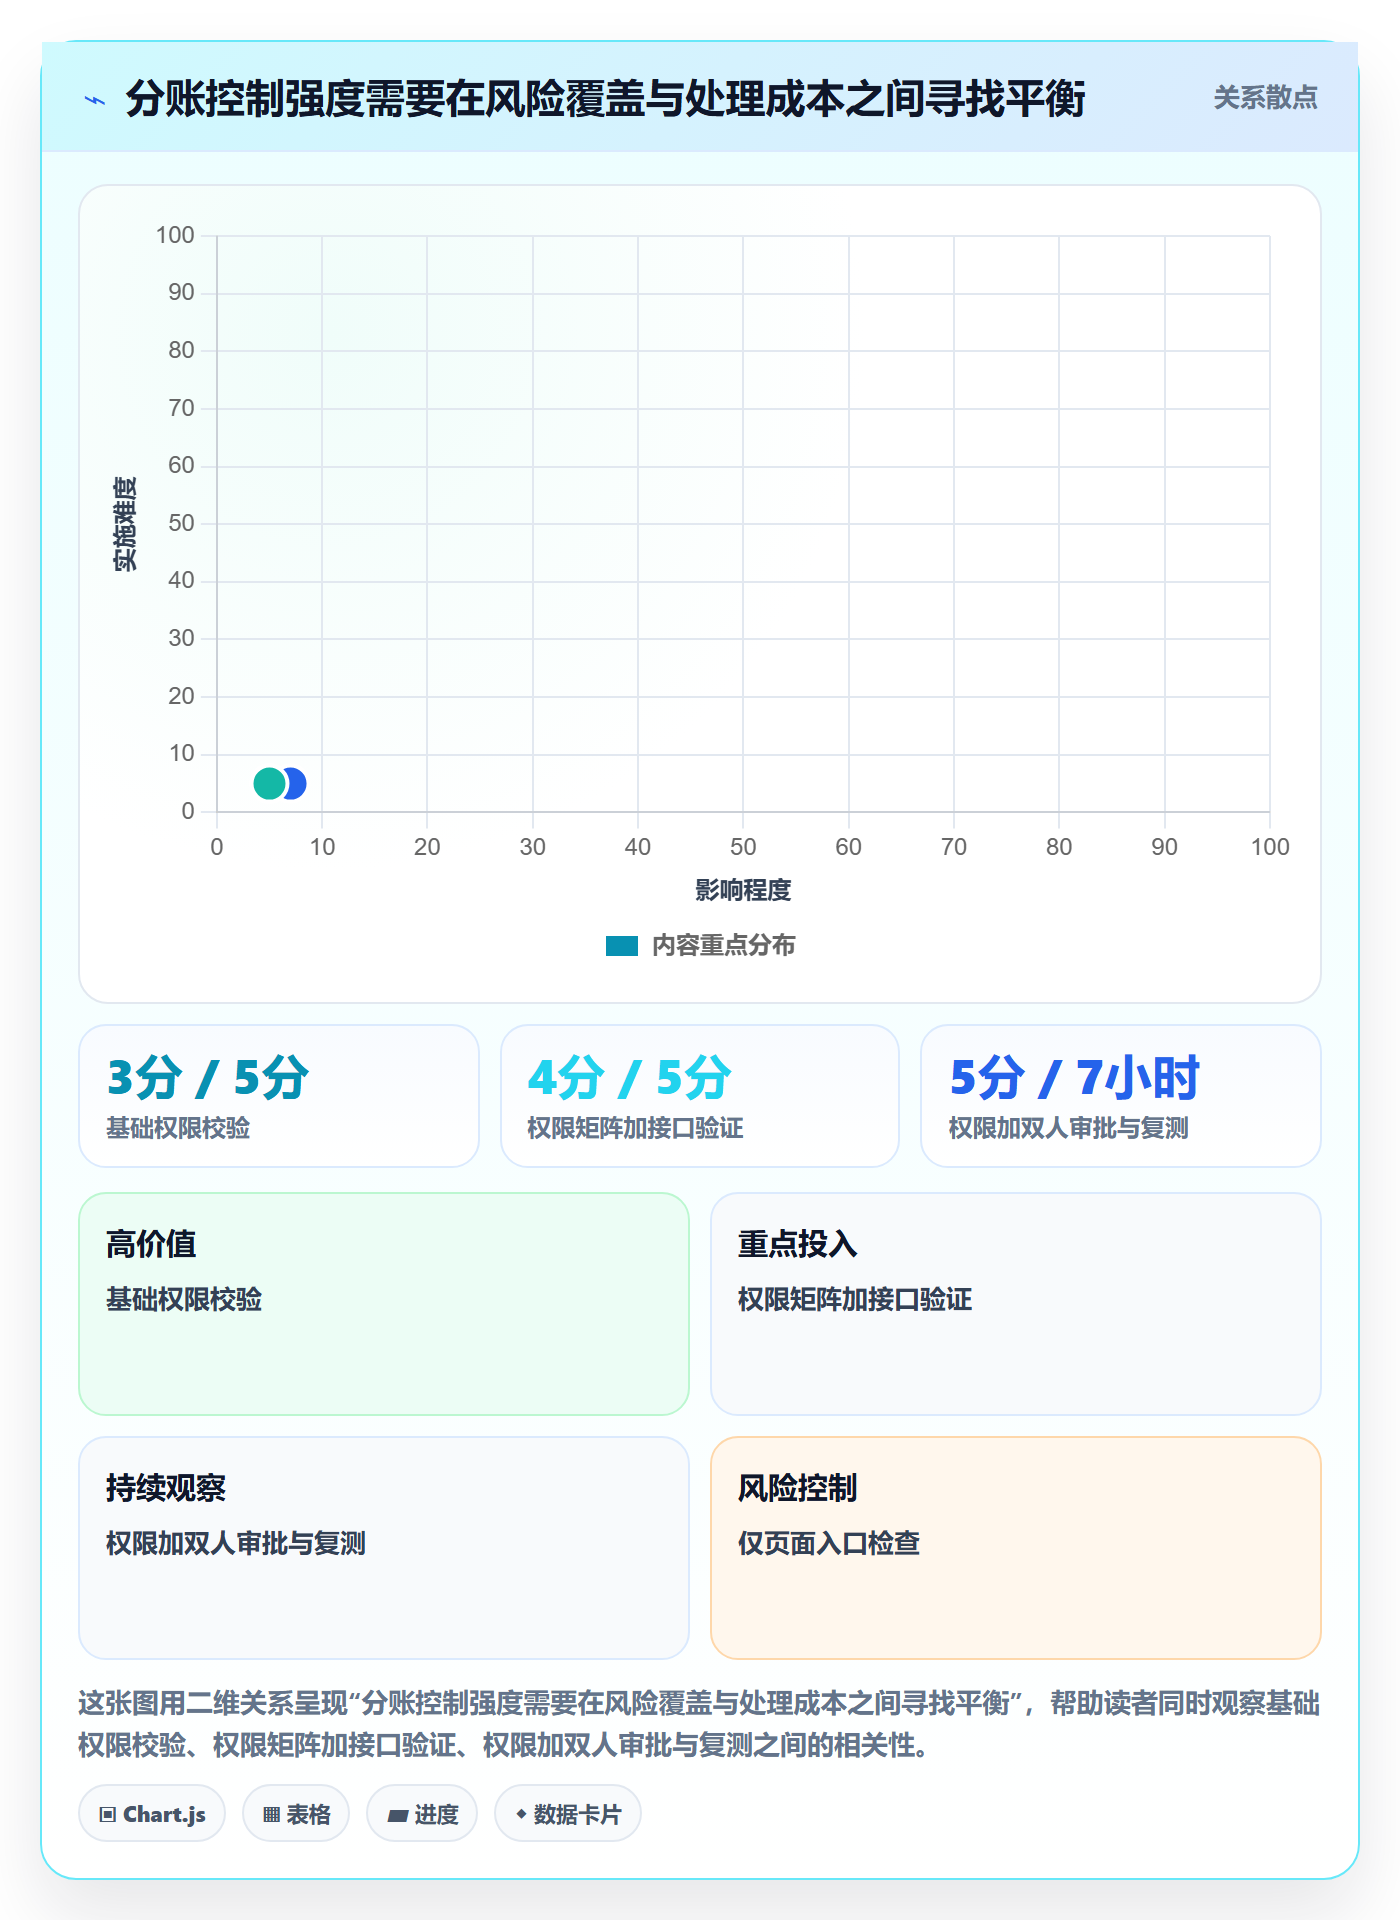
Task: Click the 内容重点分布 legend color box
Action: [x=622, y=946]
